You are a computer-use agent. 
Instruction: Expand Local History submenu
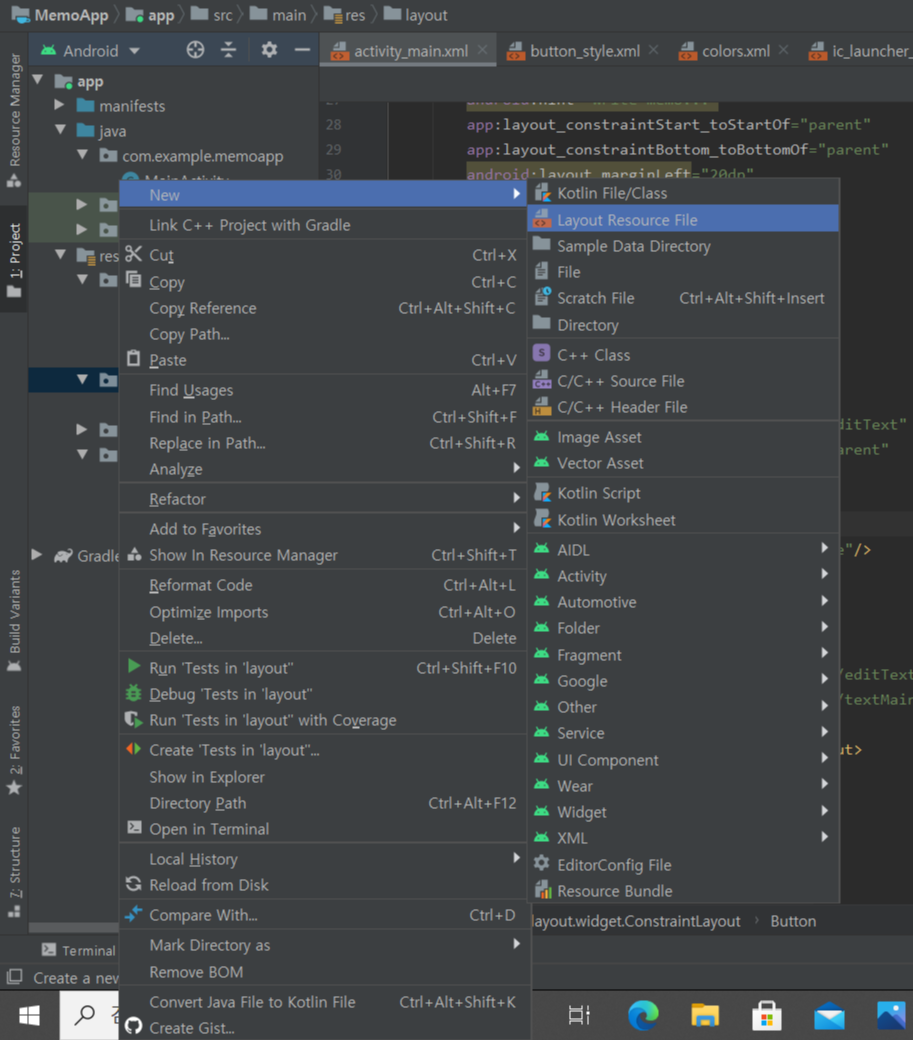point(323,859)
